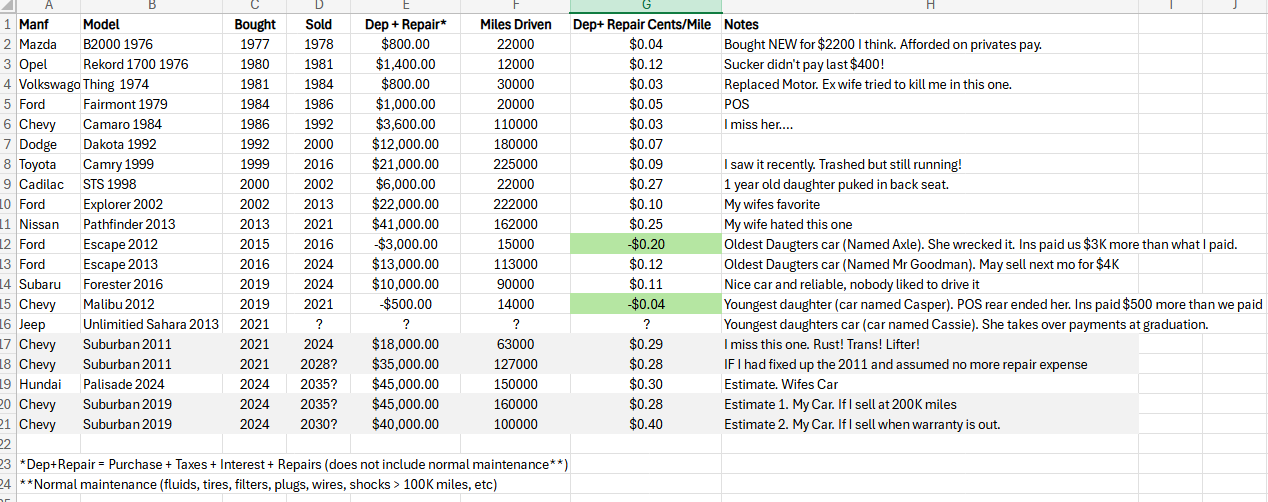Select the '$0.30' cents per mile cell

646,384
